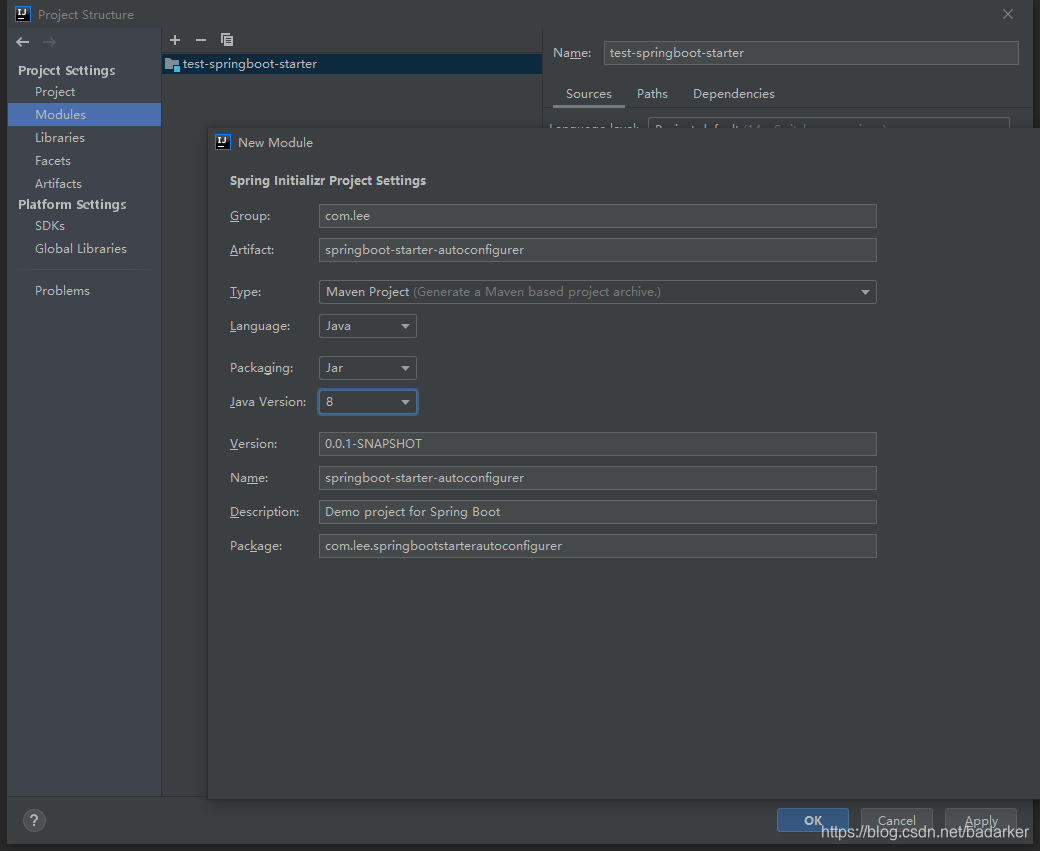Click the Platform Settings heading
Screen dimensions: 1040x851
(72, 204)
